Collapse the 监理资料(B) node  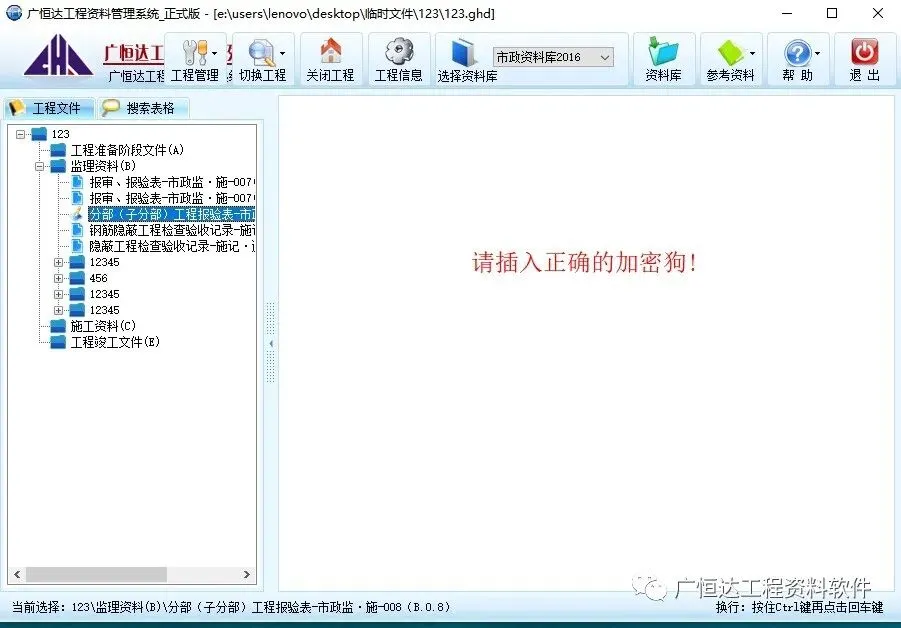tap(40, 167)
